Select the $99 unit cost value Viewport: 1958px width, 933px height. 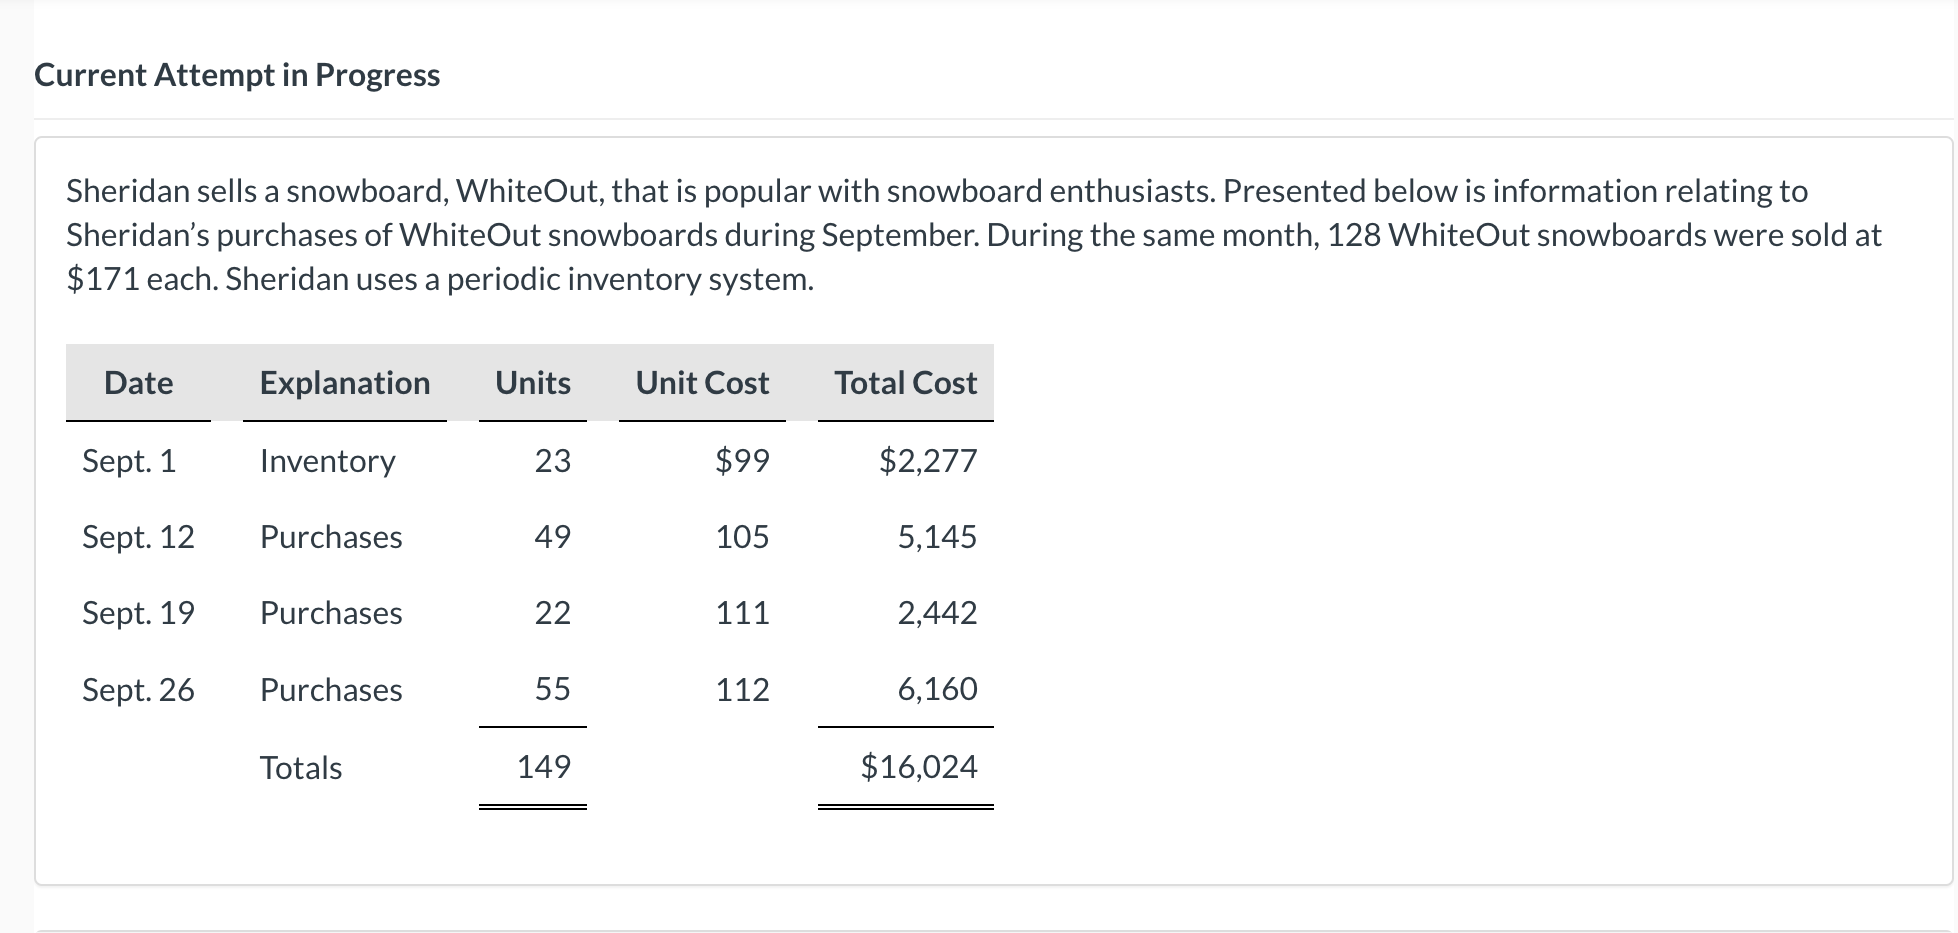tap(742, 461)
